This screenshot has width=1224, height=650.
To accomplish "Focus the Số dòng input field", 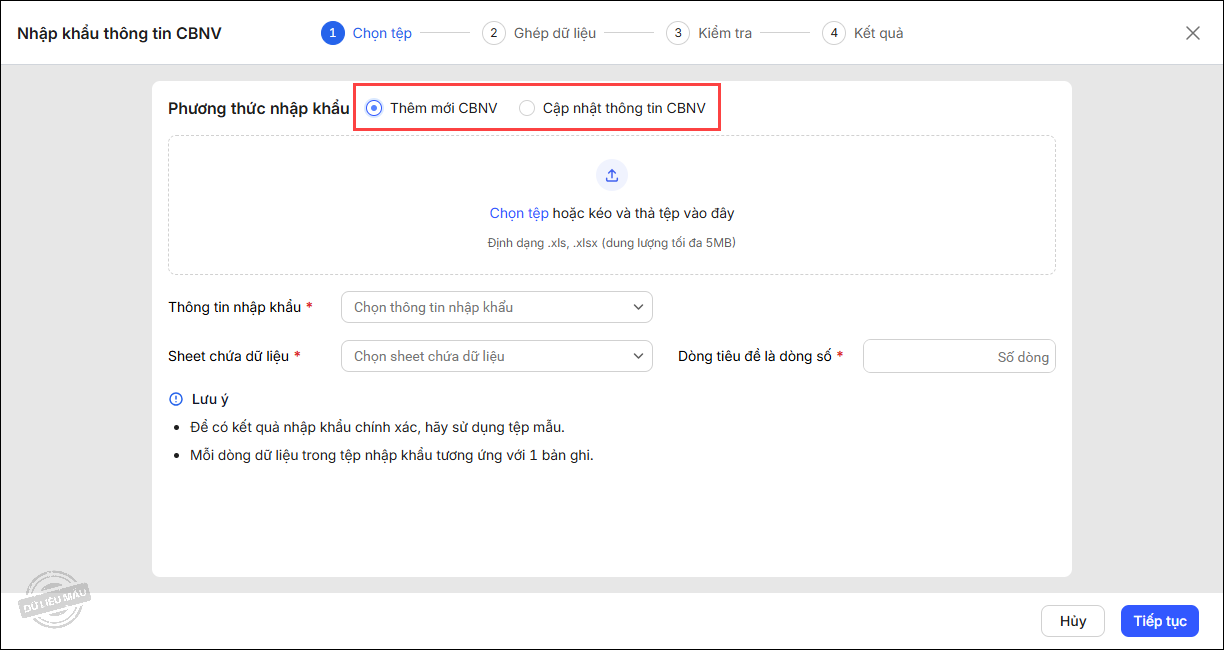I will [958, 357].
